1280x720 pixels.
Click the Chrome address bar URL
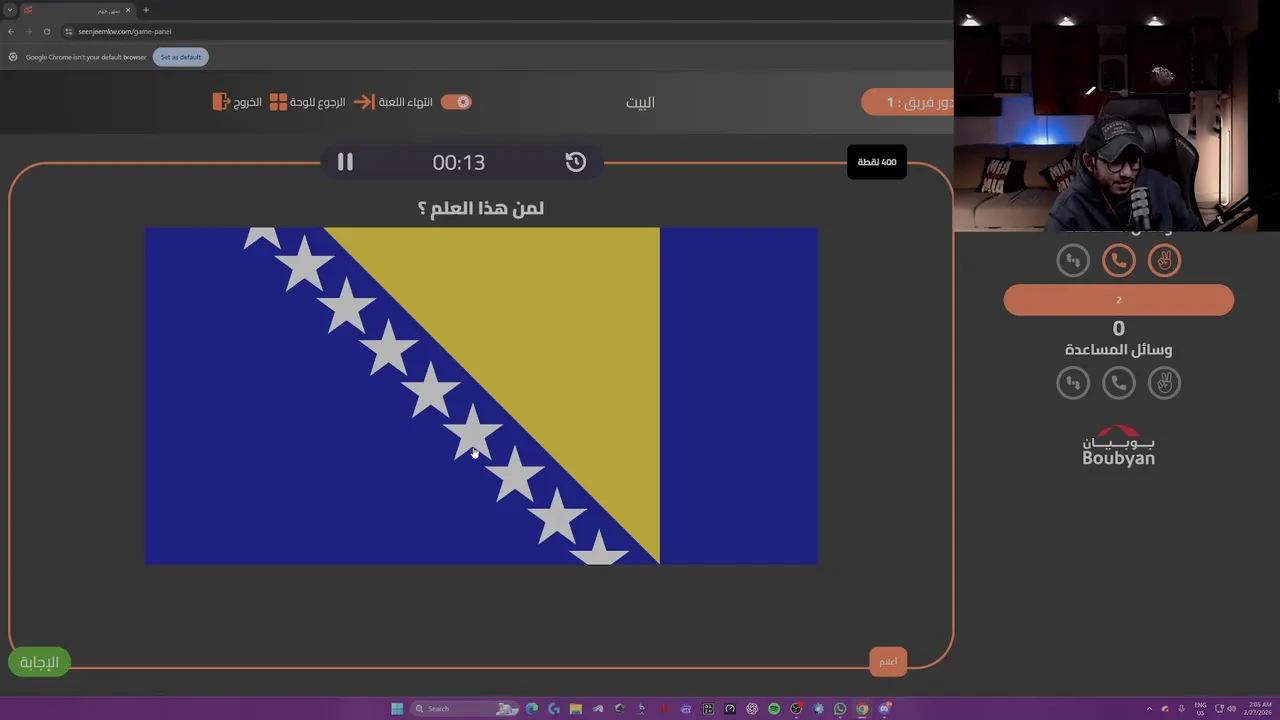pos(125,31)
